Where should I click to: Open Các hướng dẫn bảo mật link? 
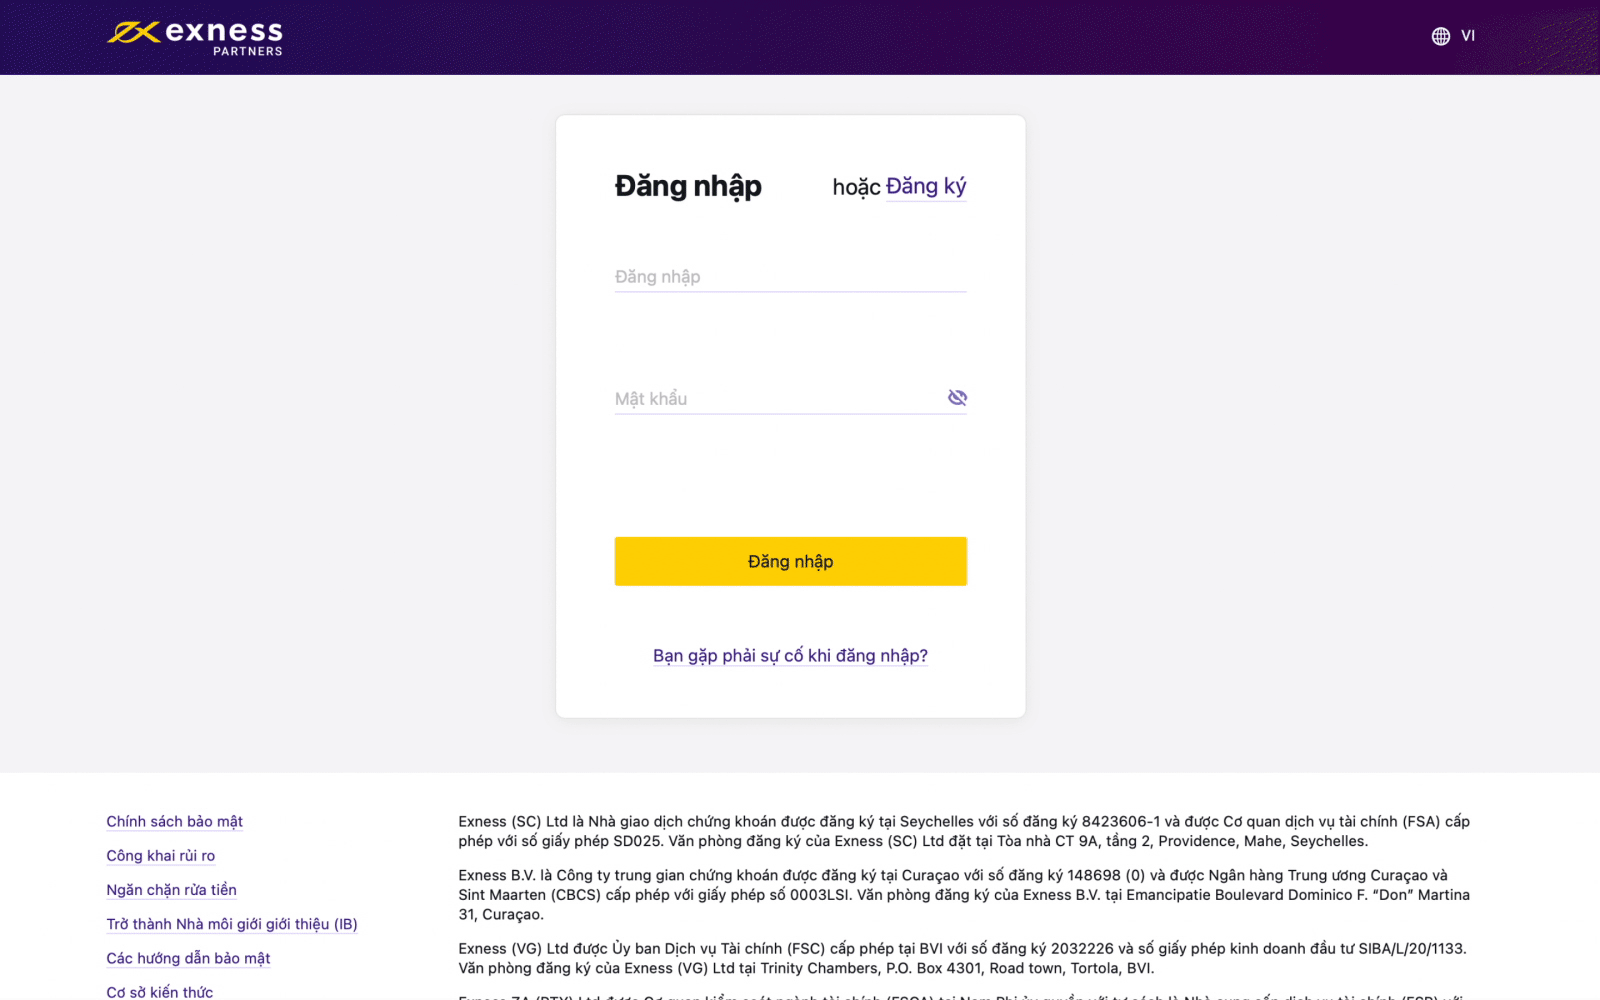[188, 958]
